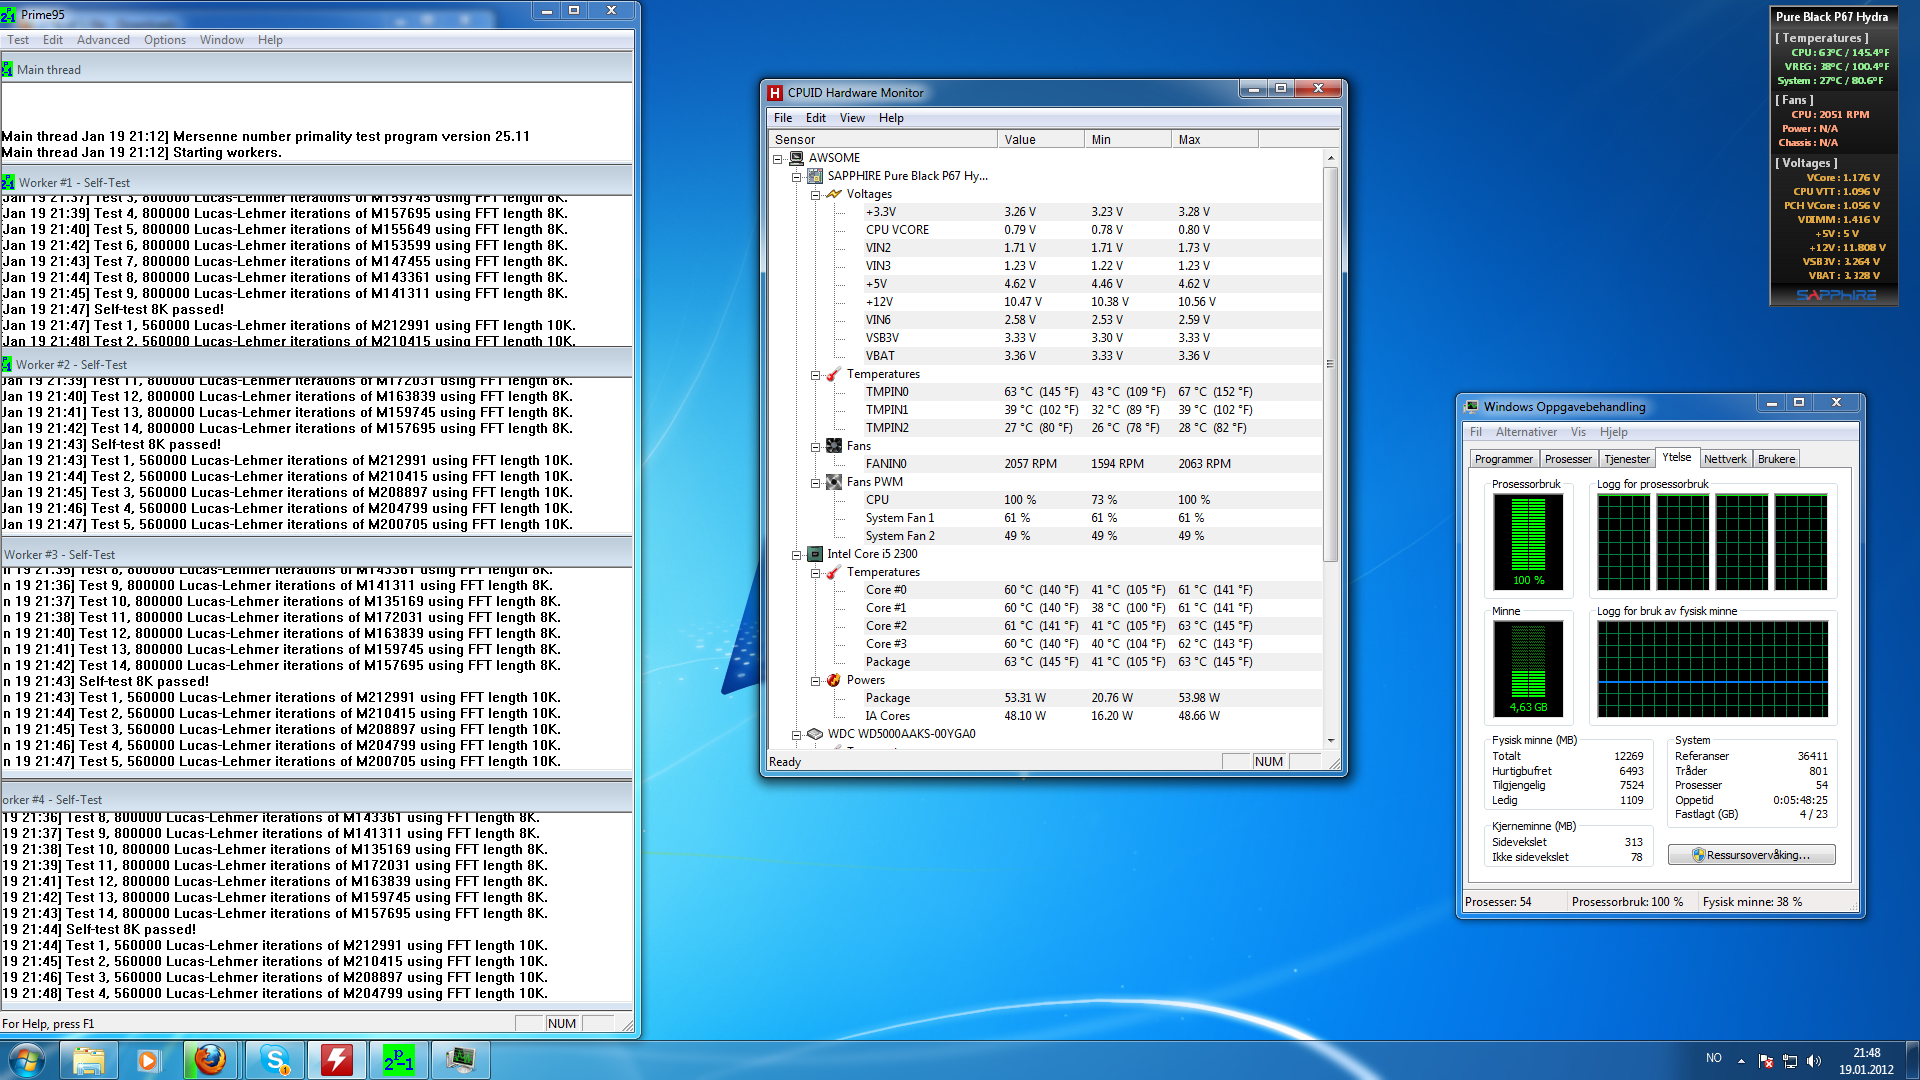
Task: Collapse the WDC WD5000AAKS drive node
Action: [796, 735]
